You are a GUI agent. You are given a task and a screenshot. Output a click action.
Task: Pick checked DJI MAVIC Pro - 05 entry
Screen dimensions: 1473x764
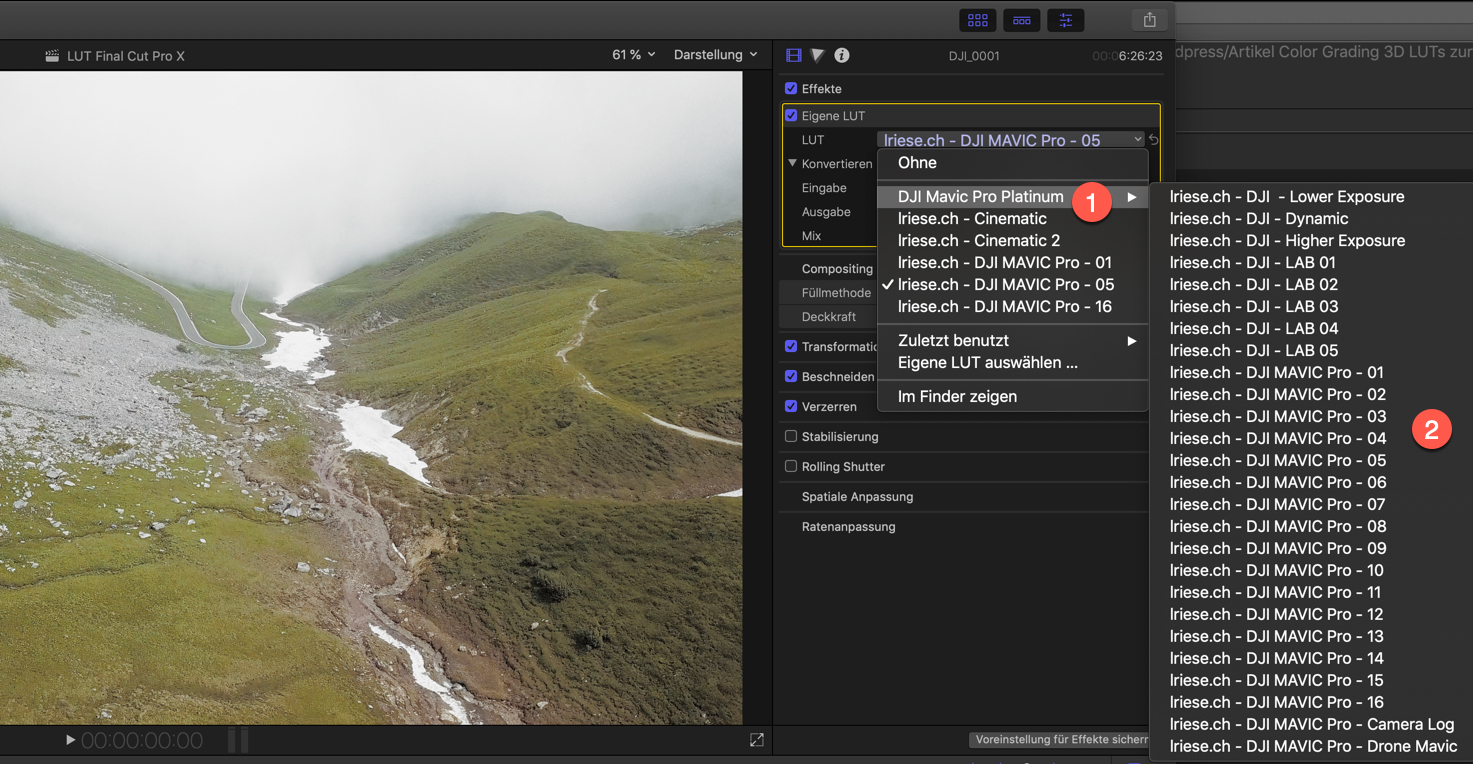pos(1013,285)
